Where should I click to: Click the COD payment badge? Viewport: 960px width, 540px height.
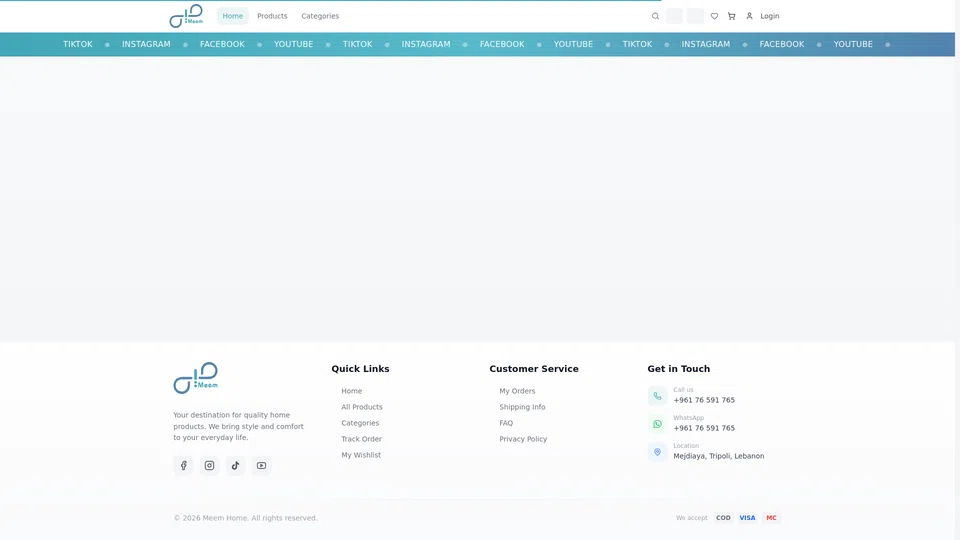click(x=723, y=517)
